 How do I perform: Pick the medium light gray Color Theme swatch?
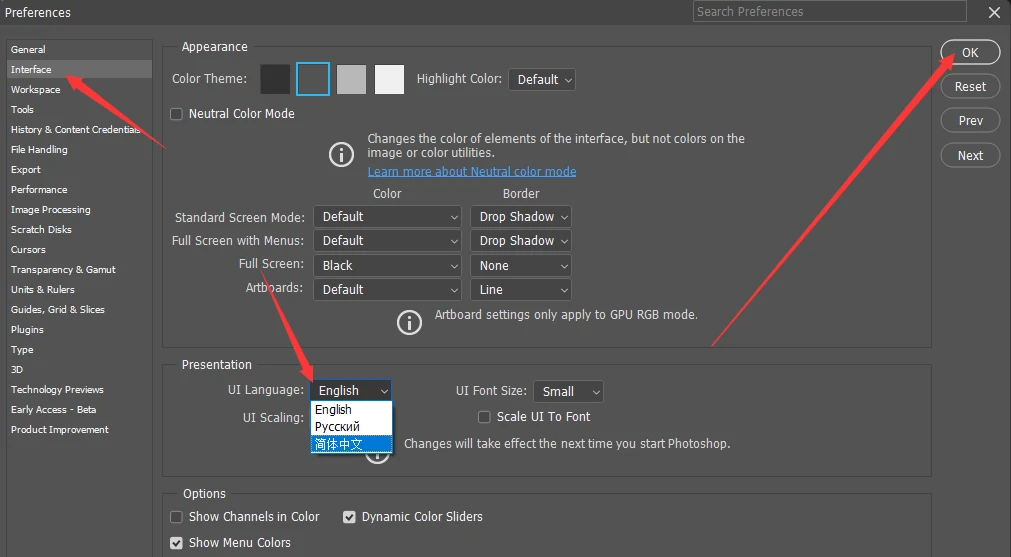pos(351,79)
